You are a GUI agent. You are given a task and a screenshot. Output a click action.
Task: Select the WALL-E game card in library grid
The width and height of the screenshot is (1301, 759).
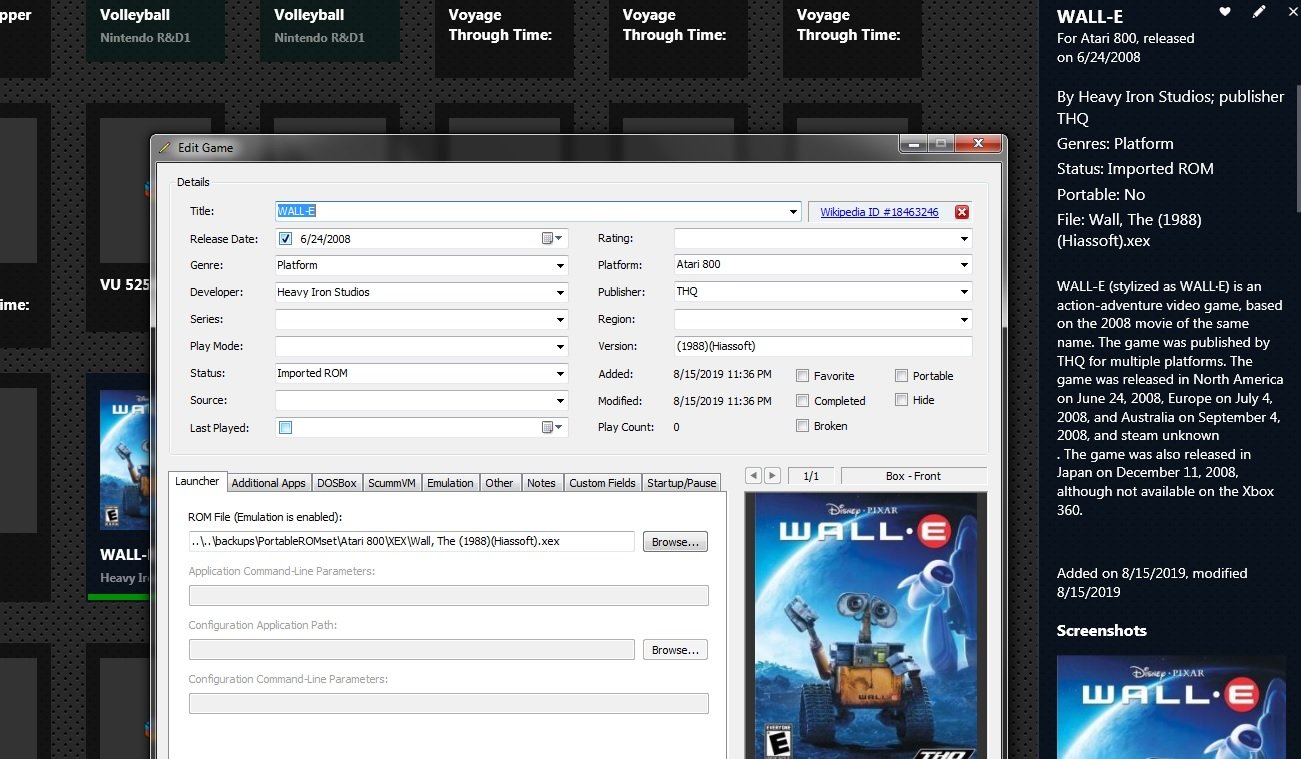pos(119,487)
